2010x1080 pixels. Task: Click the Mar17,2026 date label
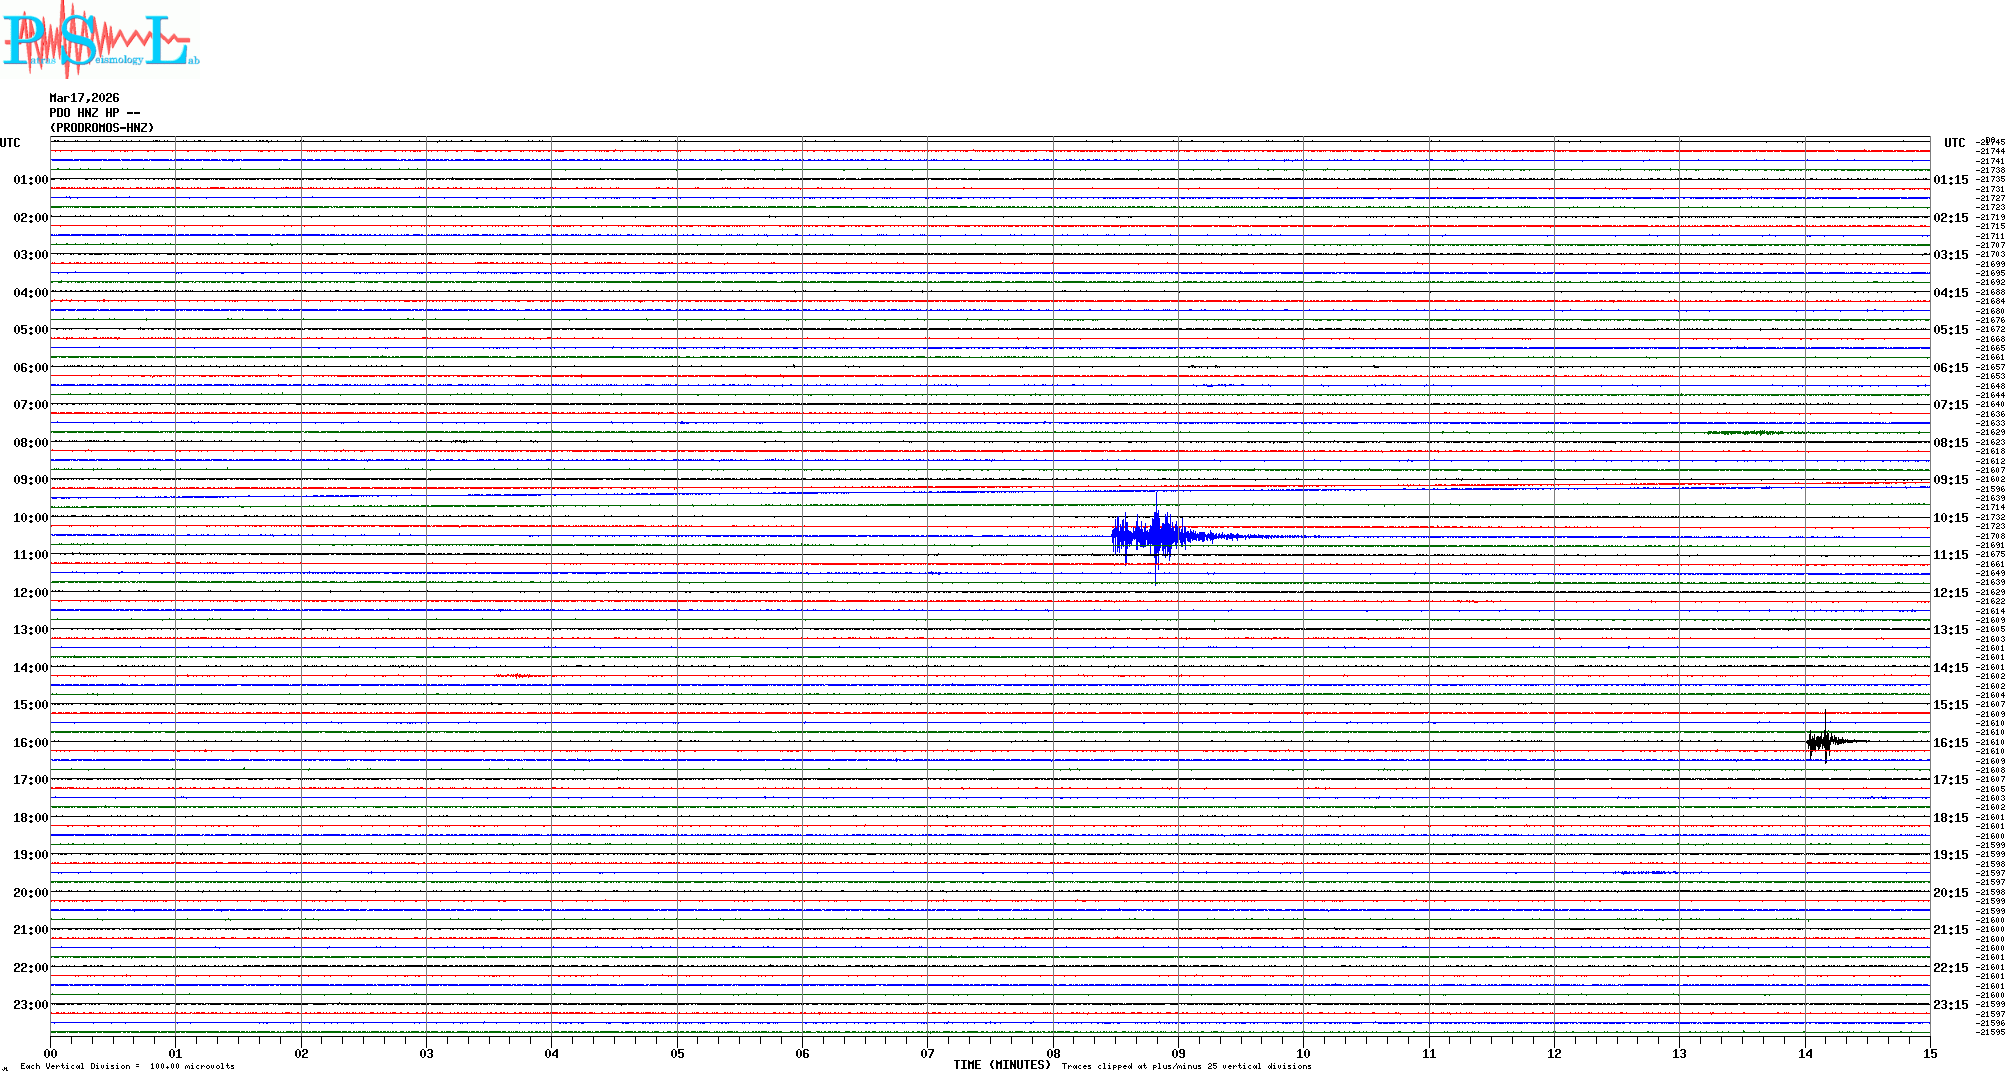click(x=84, y=98)
